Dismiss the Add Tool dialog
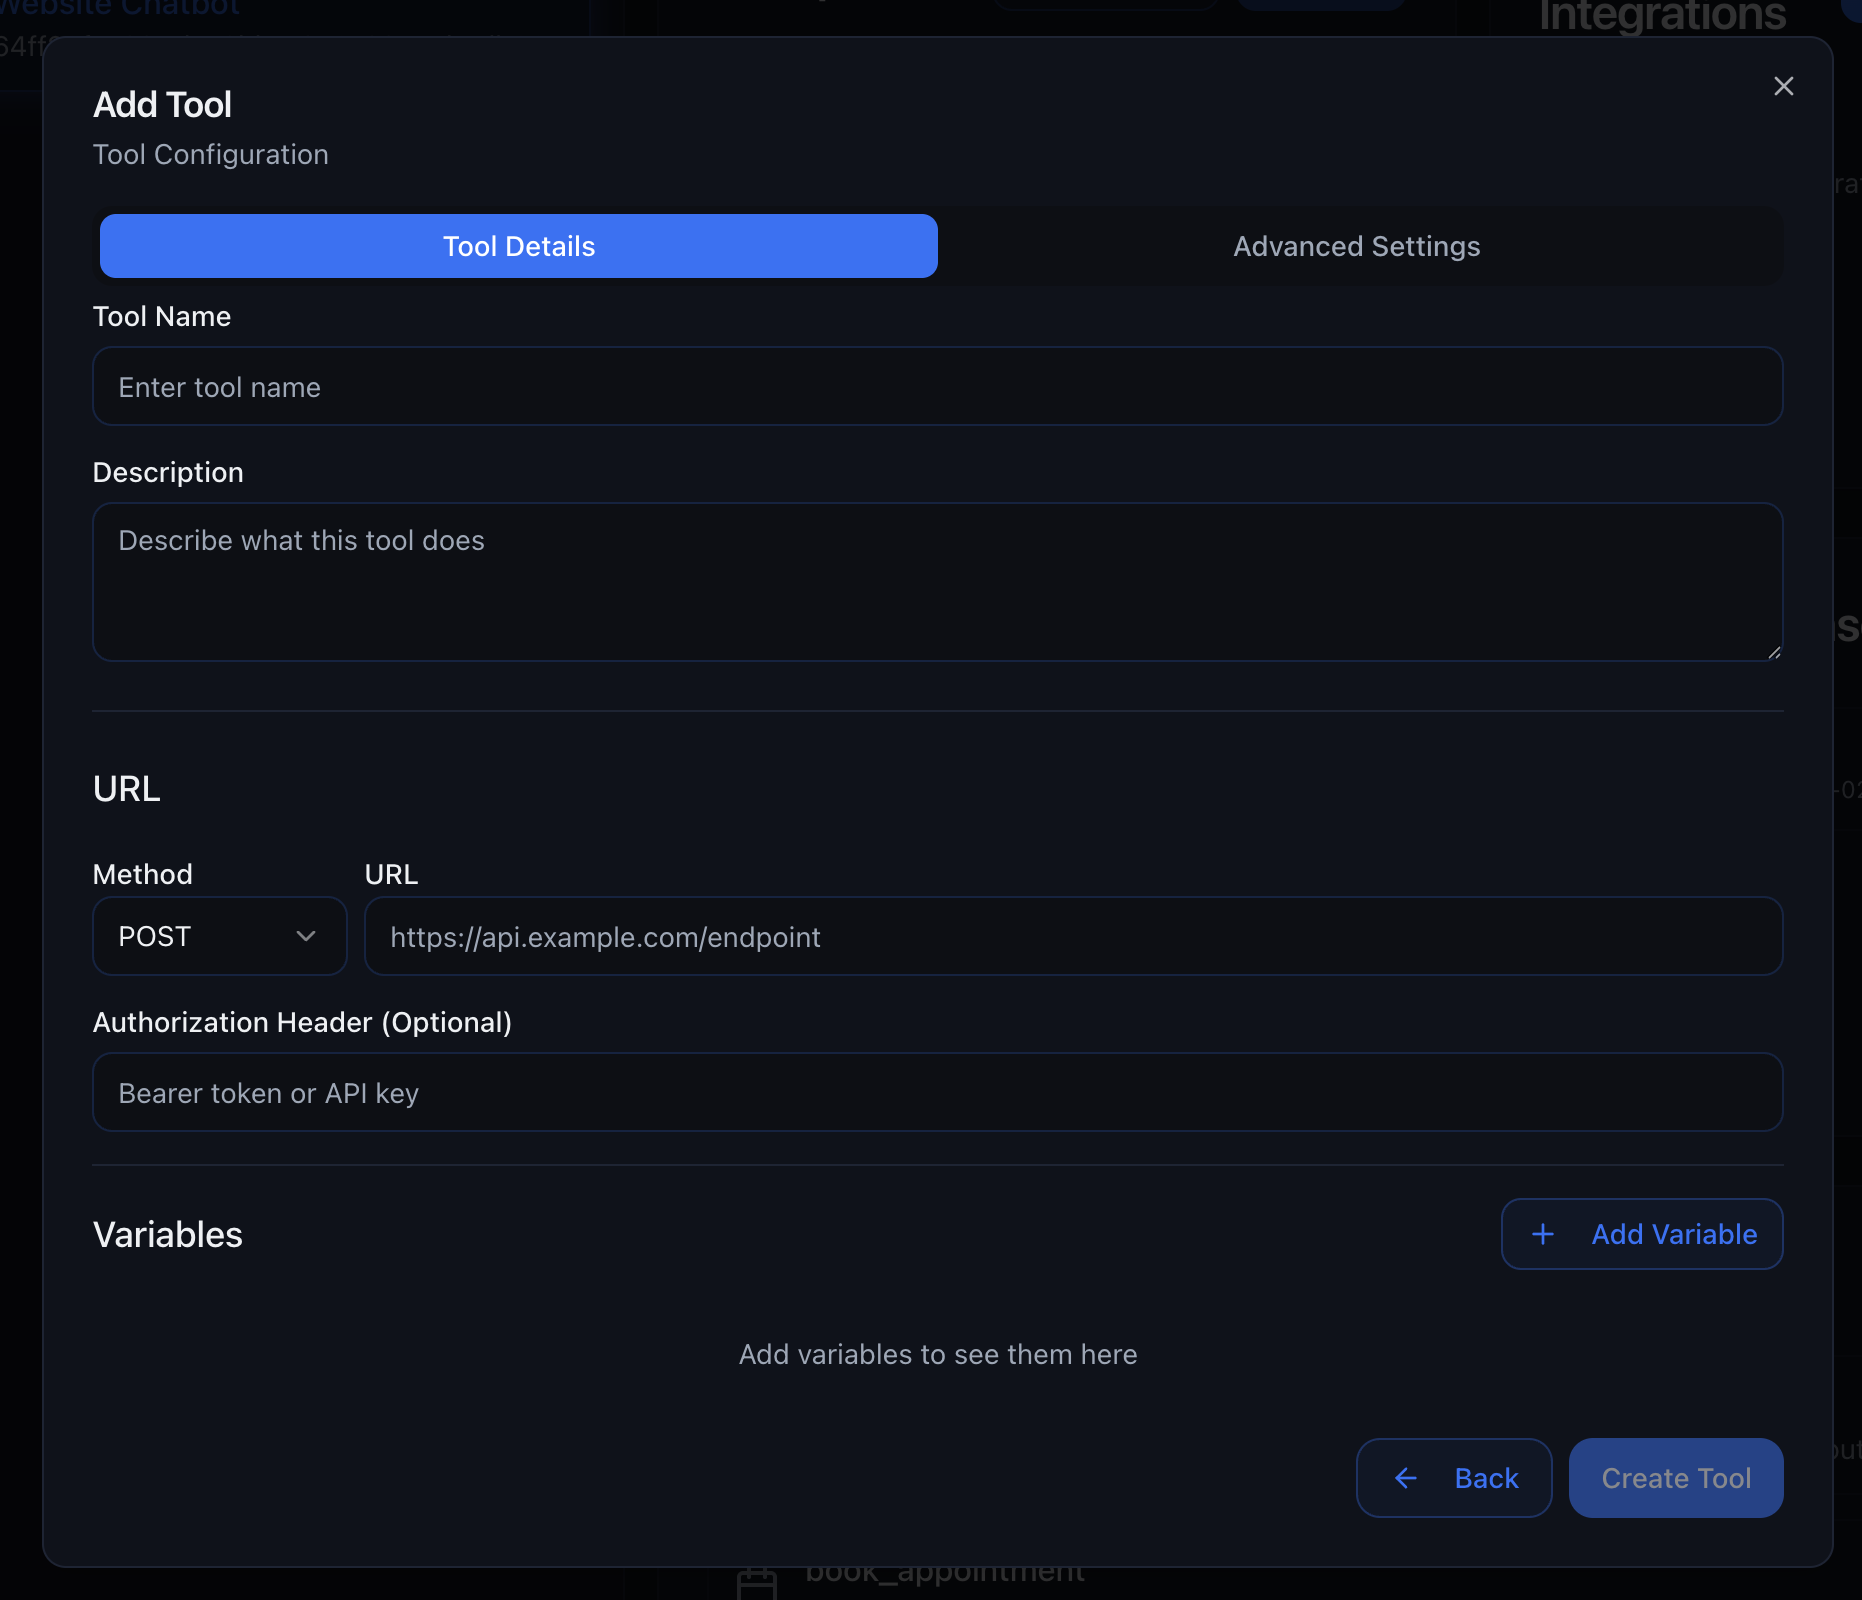This screenshot has width=1862, height=1600. tap(1784, 86)
